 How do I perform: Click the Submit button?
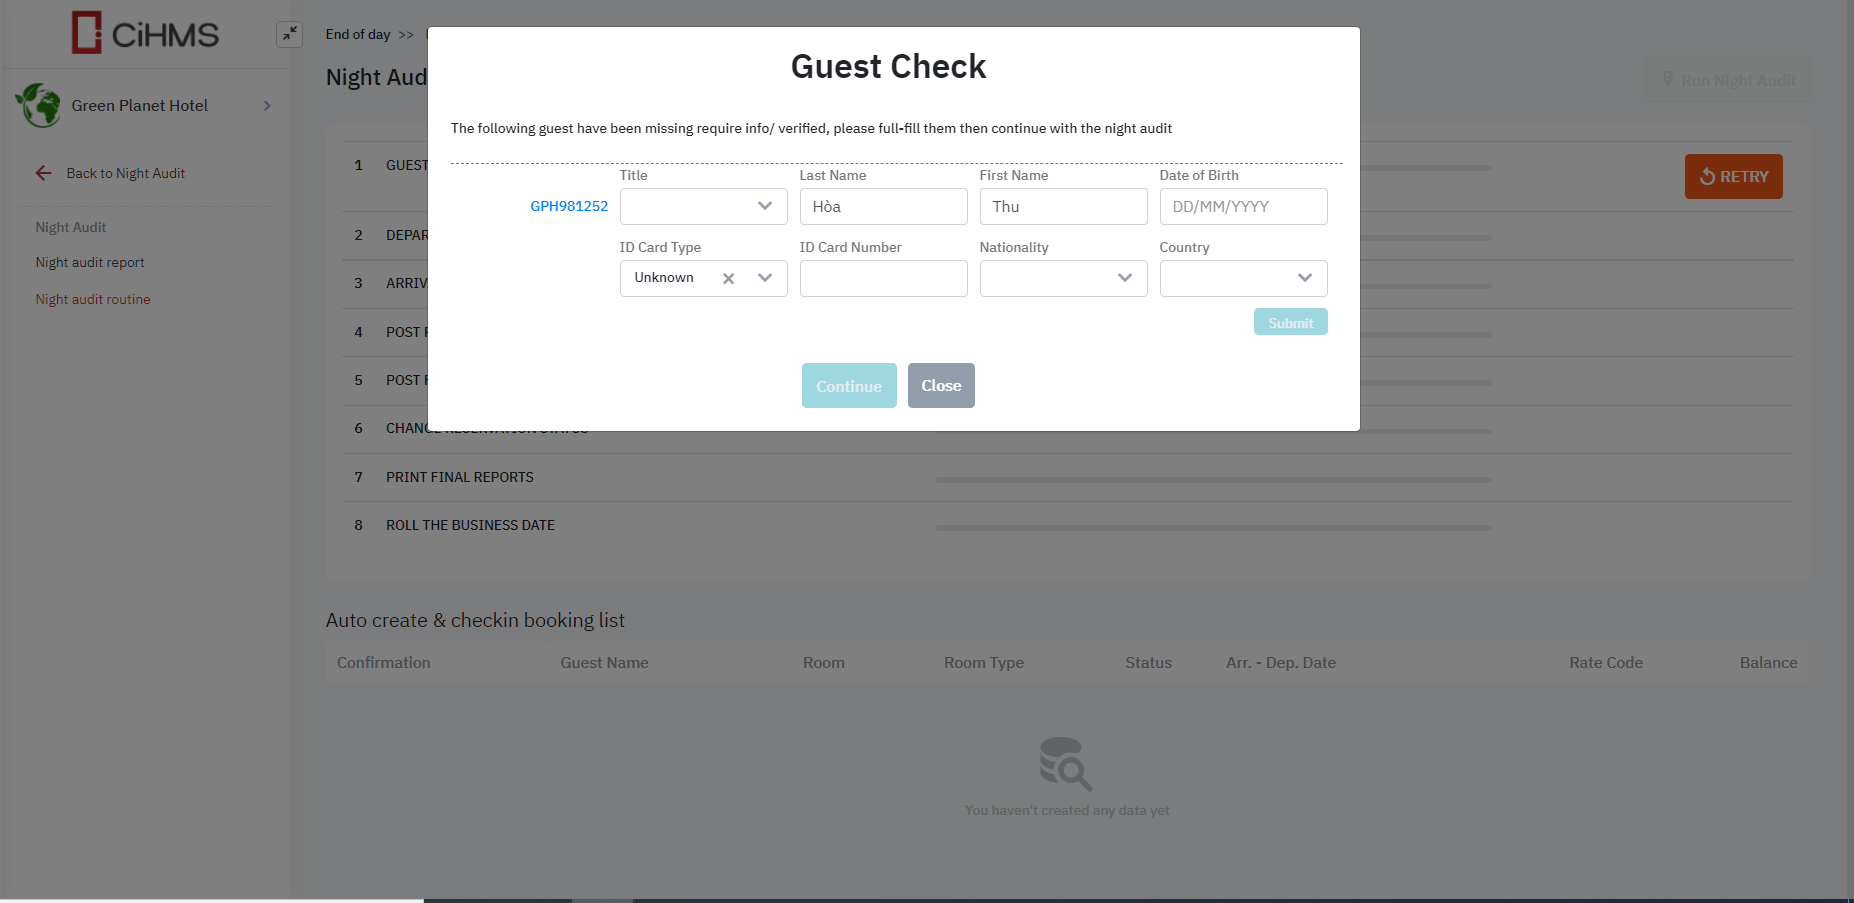1291,322
